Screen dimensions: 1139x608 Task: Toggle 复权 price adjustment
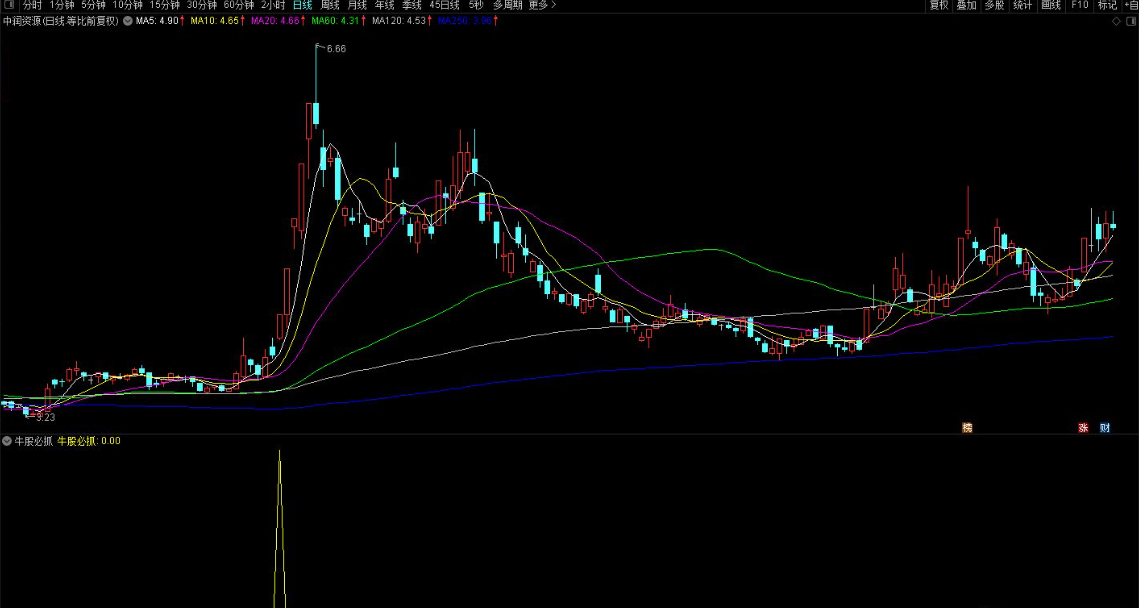[x=939, y=5]
